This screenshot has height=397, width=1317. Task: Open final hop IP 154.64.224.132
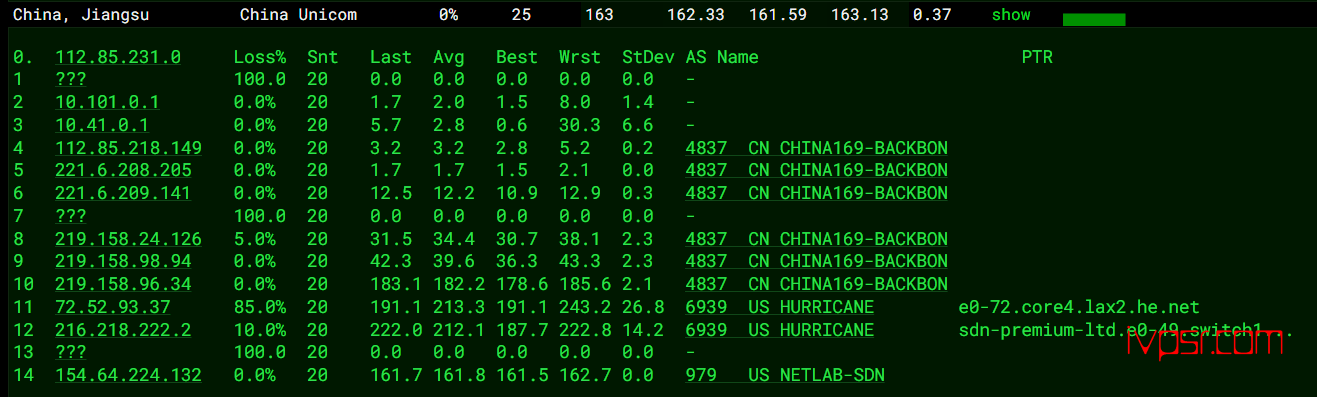coord(129,375)
